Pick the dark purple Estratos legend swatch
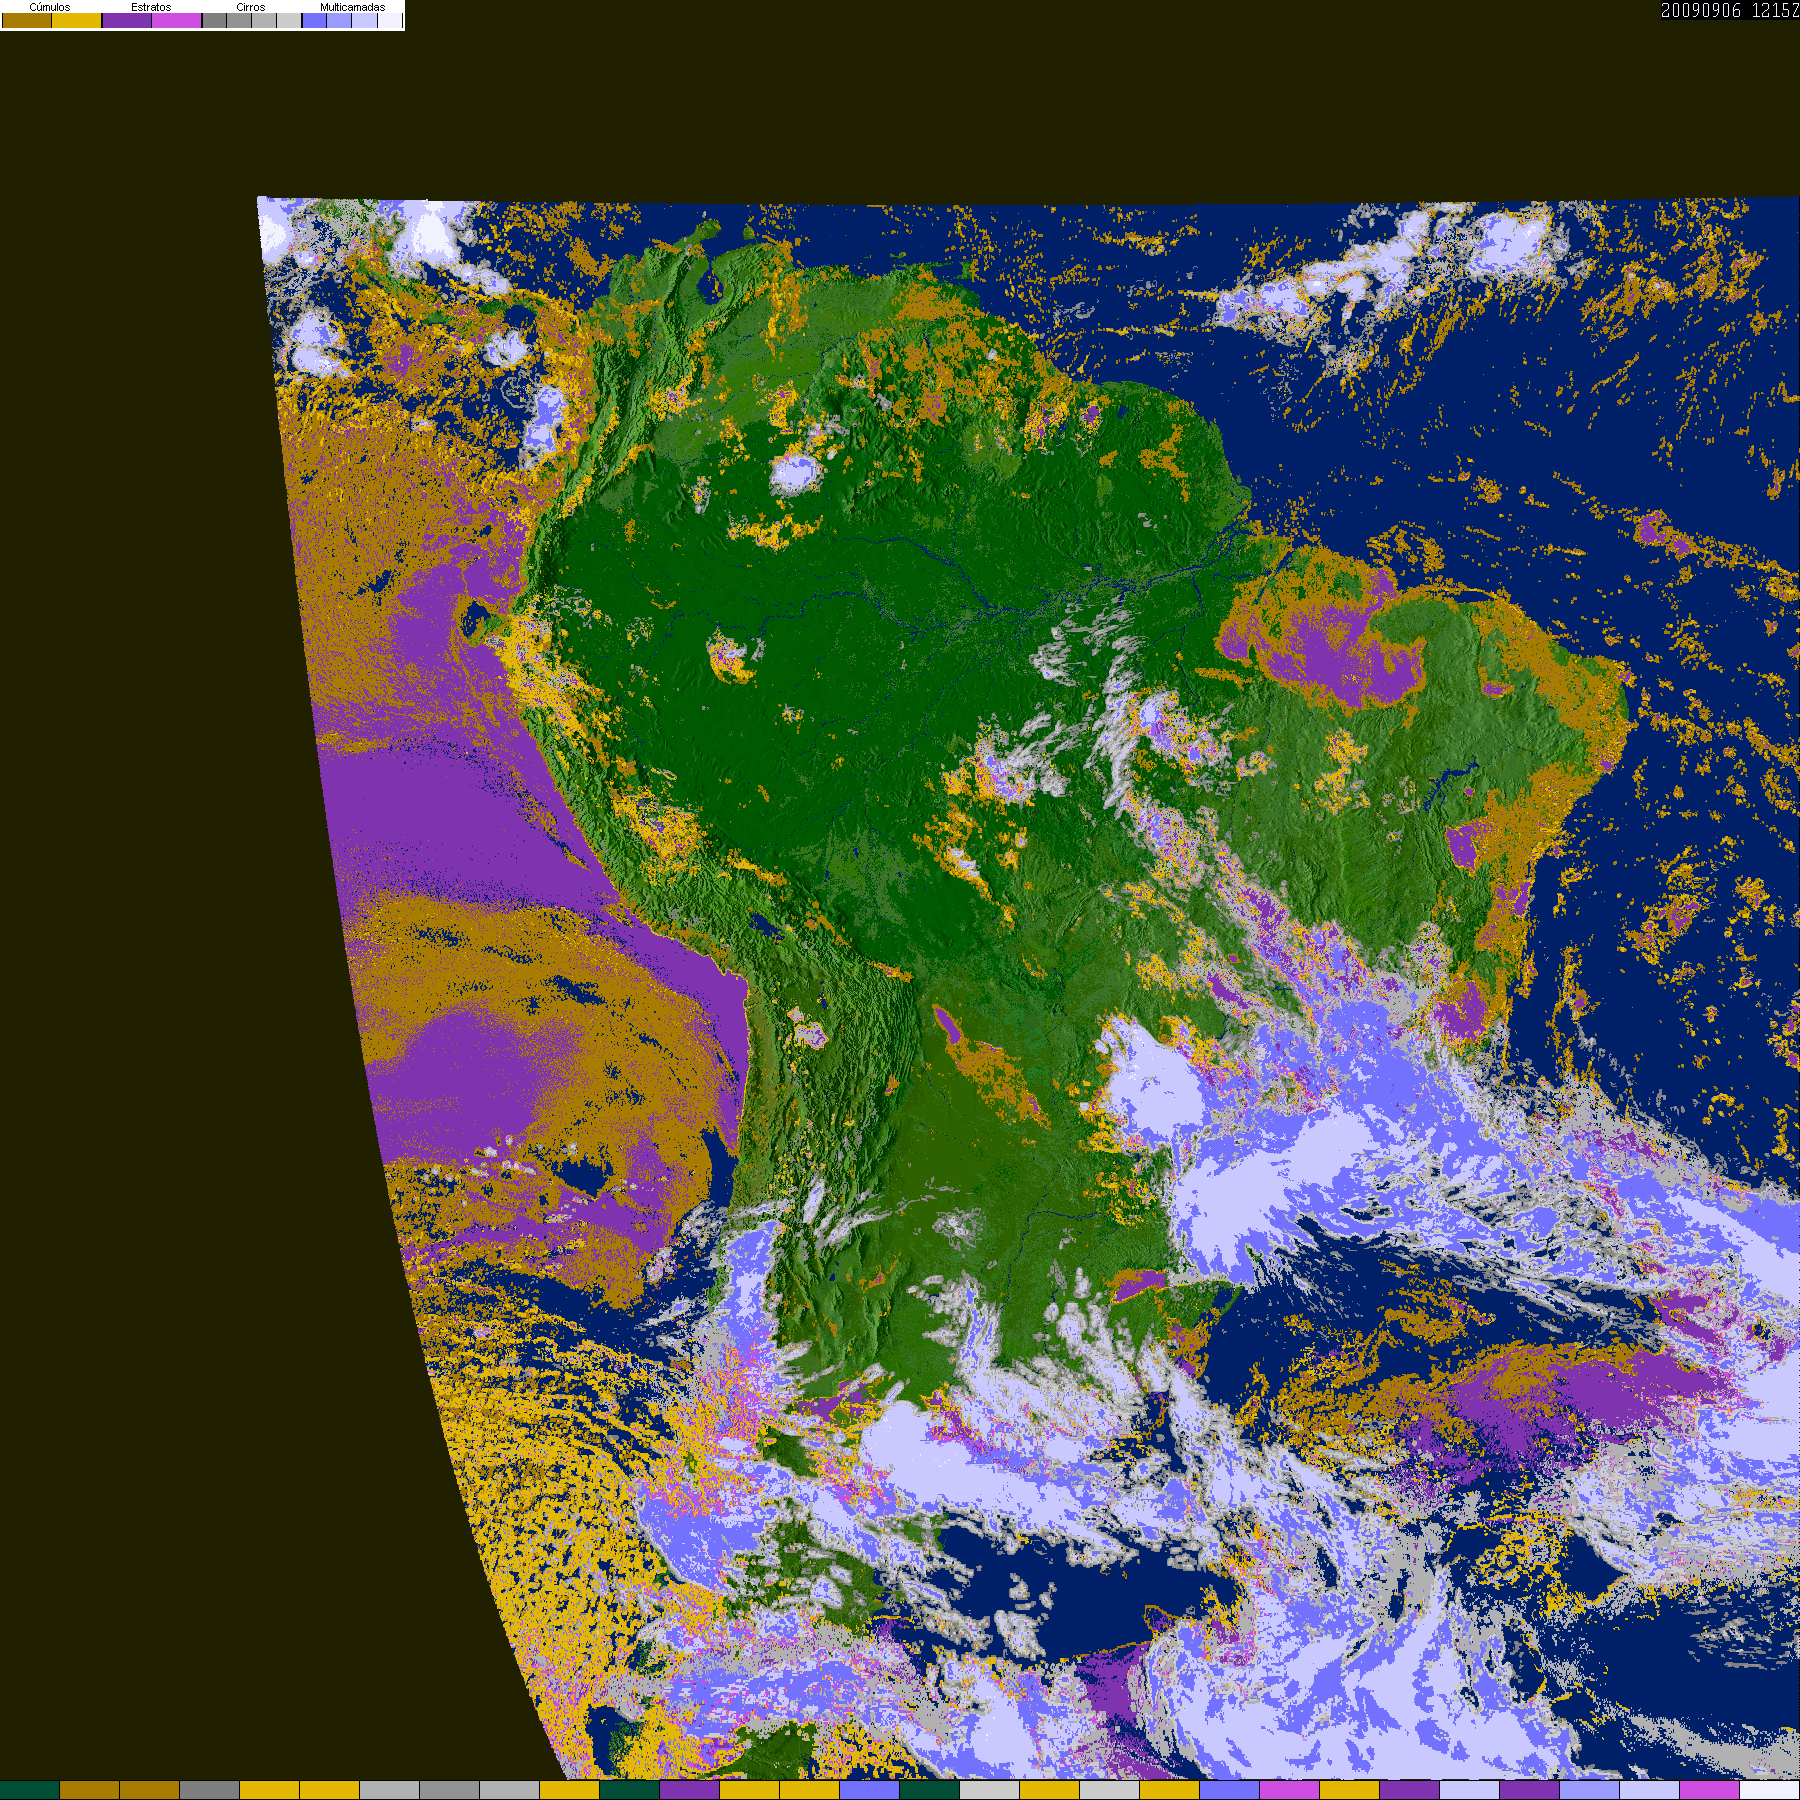Viewport: 1800px width, 1800px height. 127,20
